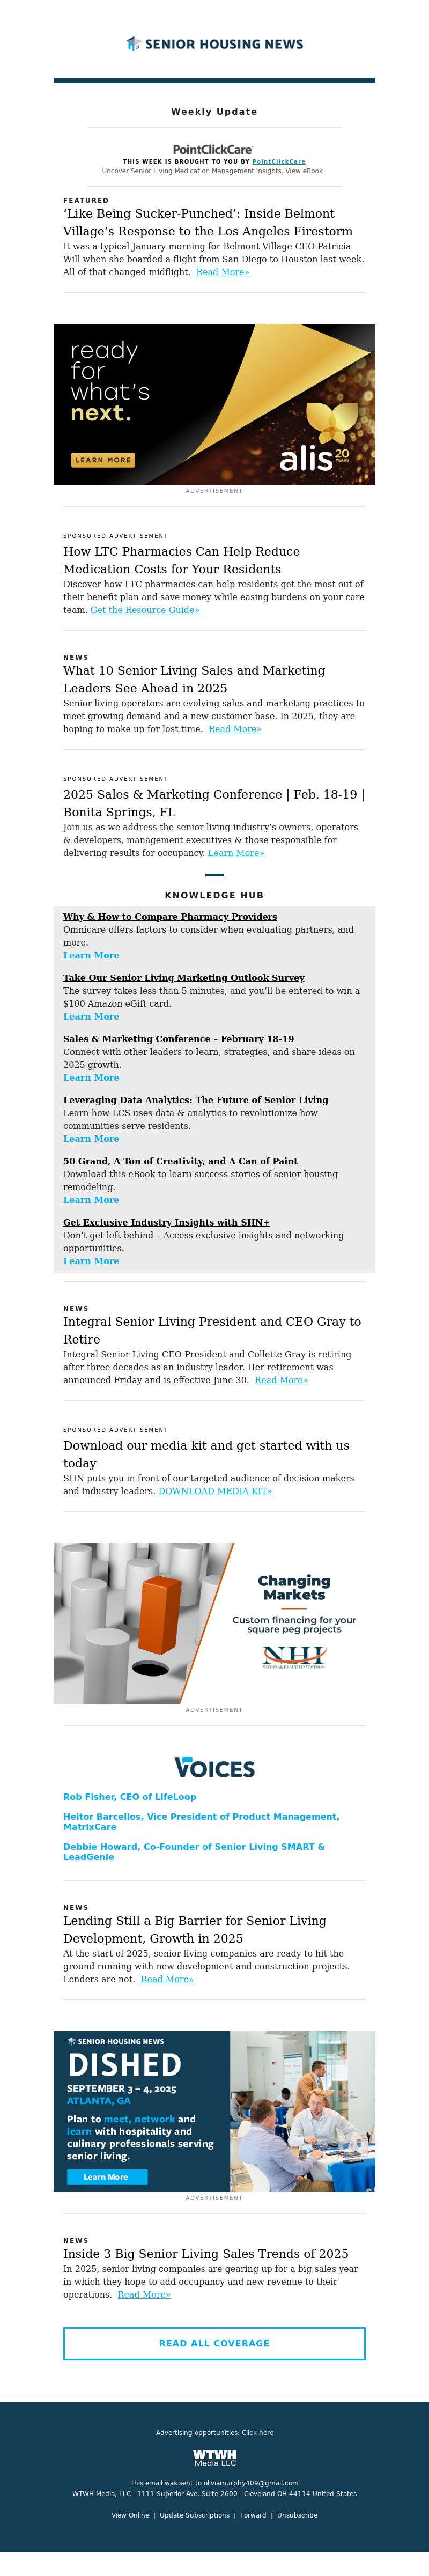Click View Online in the footer
Viewport: 429px width, 2576px height.
click(130, 2515)
